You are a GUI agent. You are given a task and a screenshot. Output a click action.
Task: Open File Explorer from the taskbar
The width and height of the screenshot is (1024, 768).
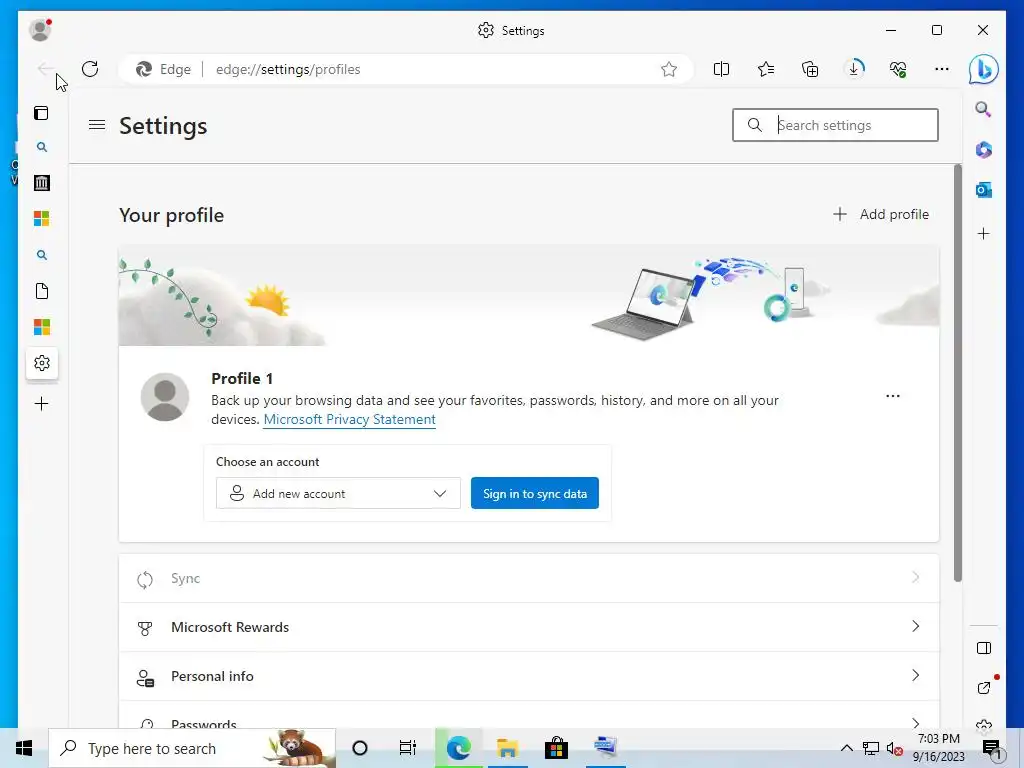pyautogui.click(x=507, y=748)
